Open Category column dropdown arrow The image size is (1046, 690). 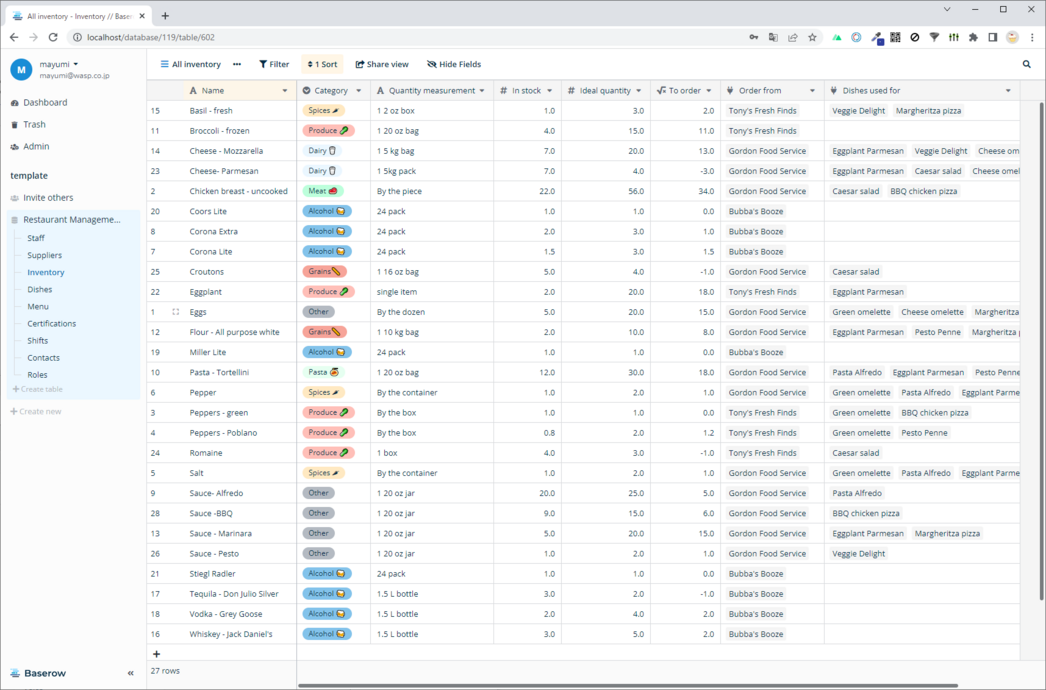[358, 91]
